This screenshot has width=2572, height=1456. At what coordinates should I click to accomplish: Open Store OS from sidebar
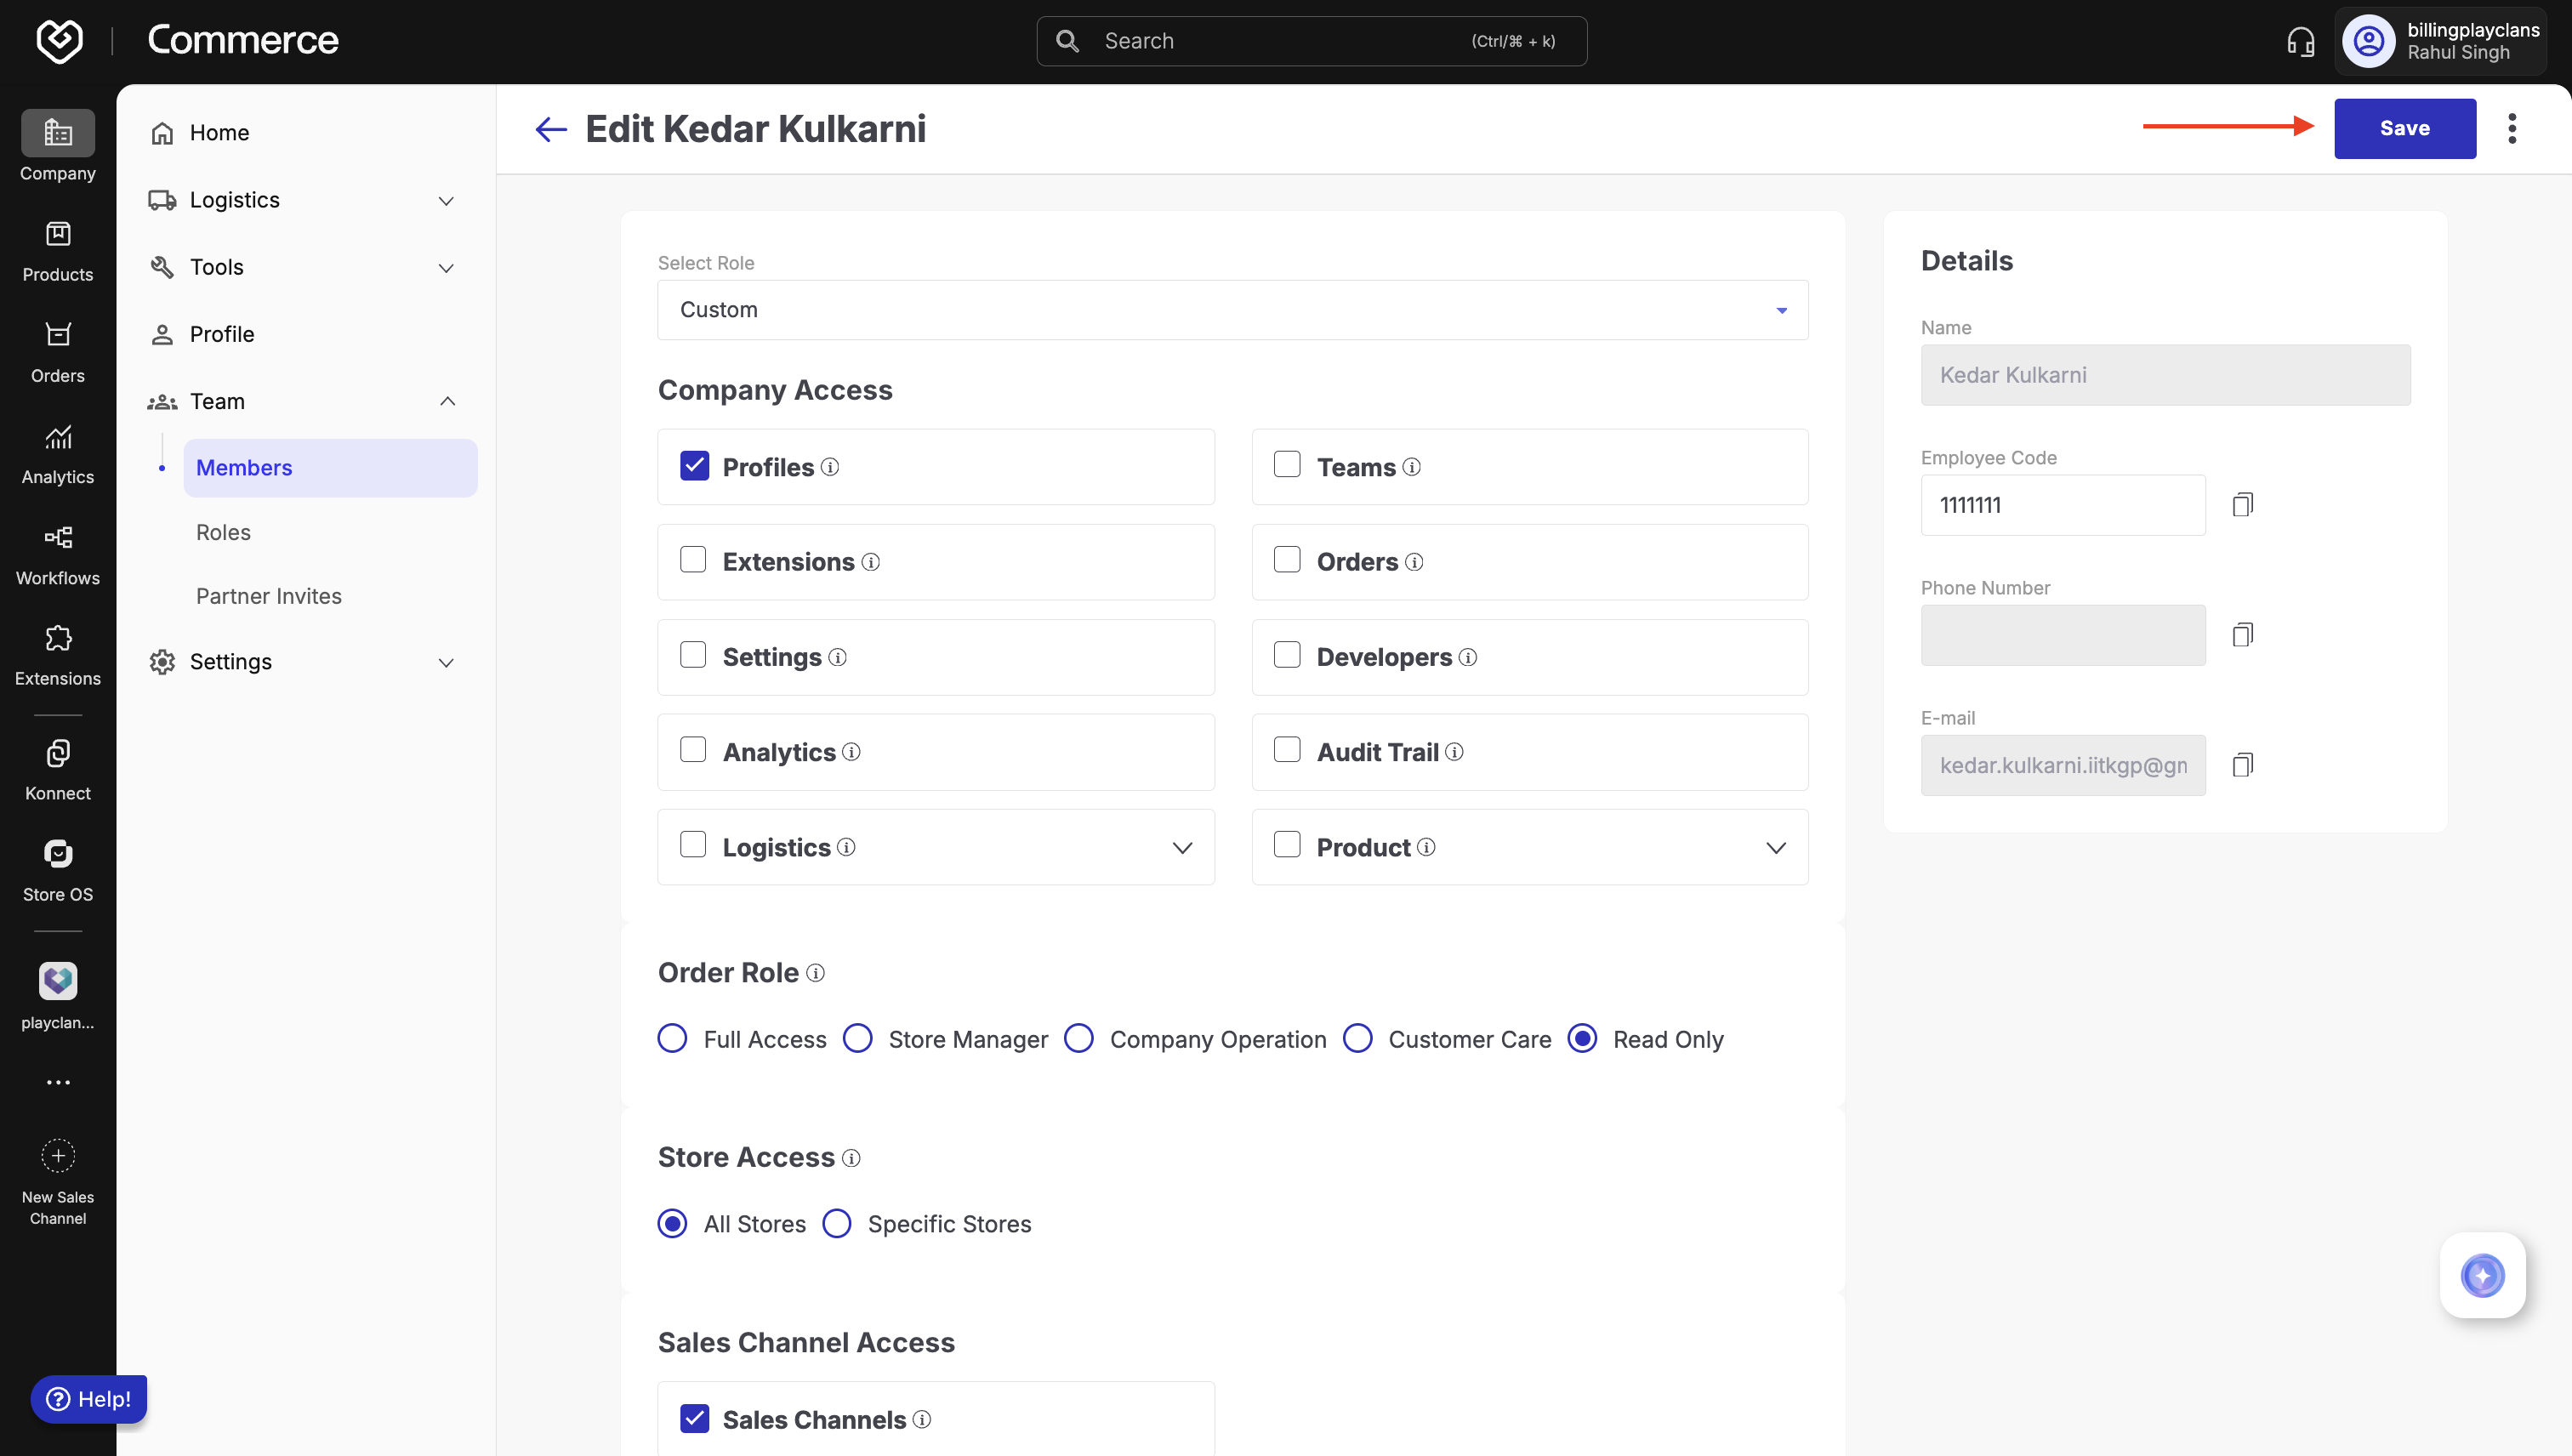pyautogui.click(x=57, y=870)
